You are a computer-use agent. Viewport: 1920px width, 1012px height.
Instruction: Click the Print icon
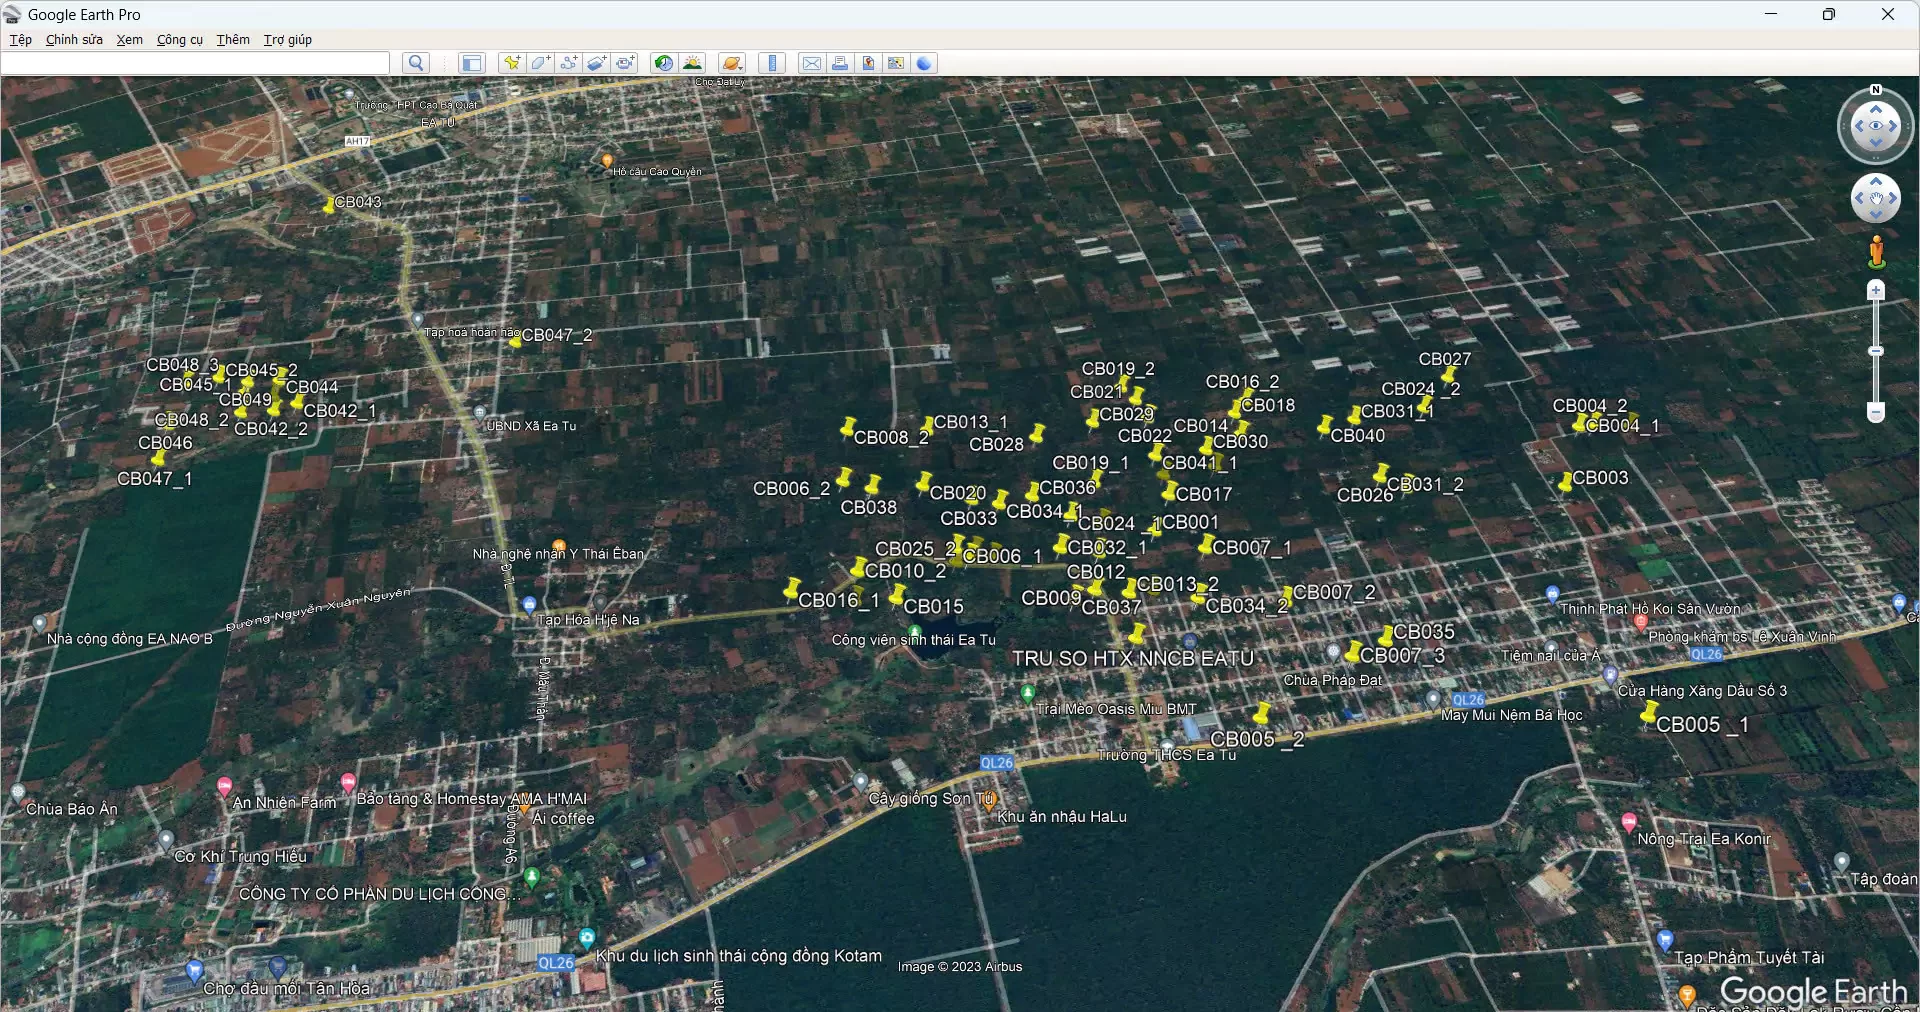(840, 63)
